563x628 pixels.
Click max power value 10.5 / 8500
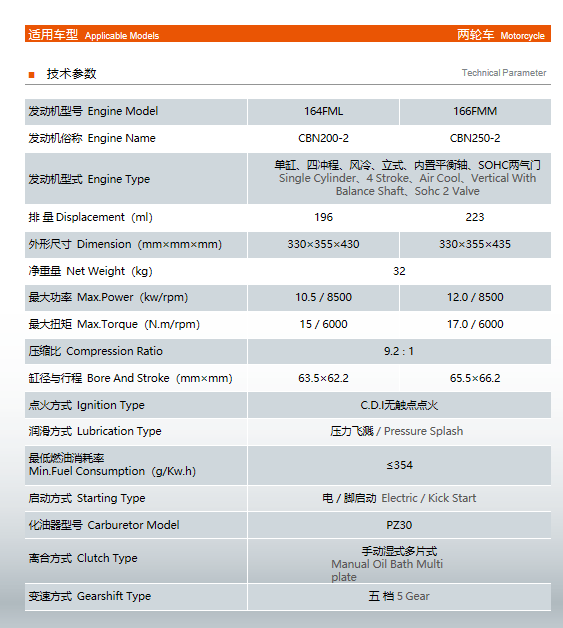click(x=323, y=297)
